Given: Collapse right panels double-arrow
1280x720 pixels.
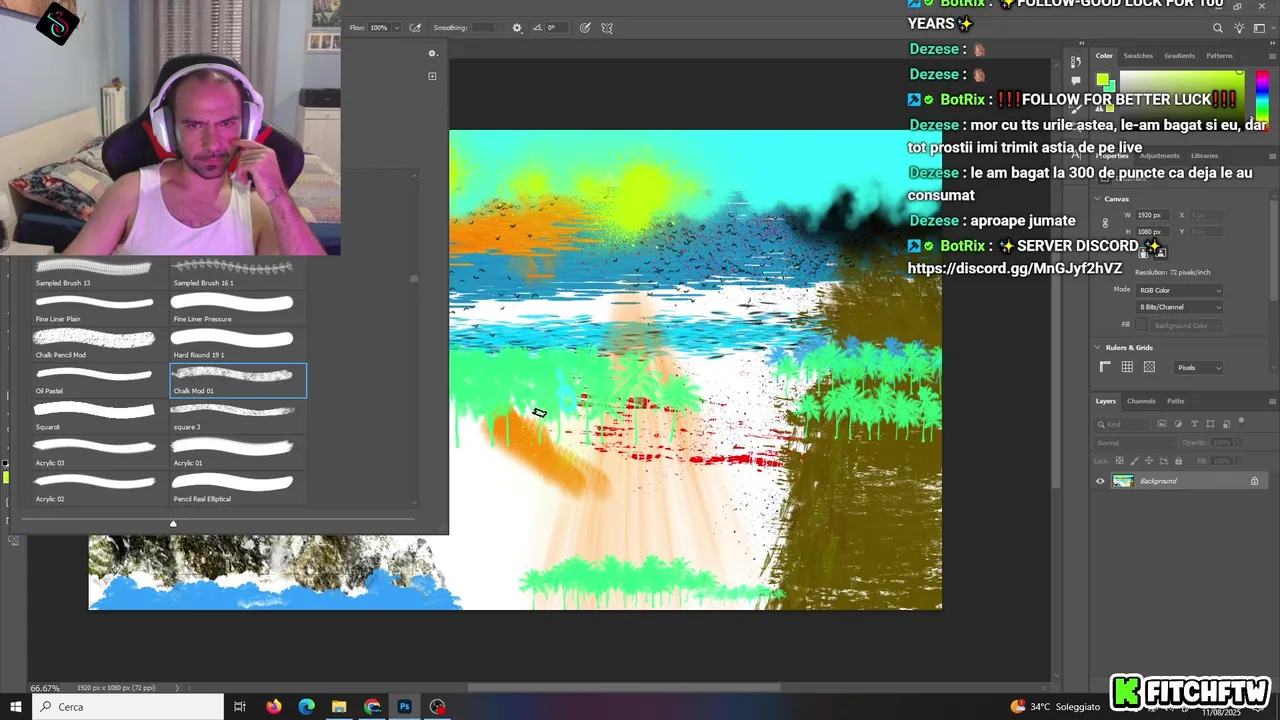Looking at the screenshot, I should (x=1272, y=43).
